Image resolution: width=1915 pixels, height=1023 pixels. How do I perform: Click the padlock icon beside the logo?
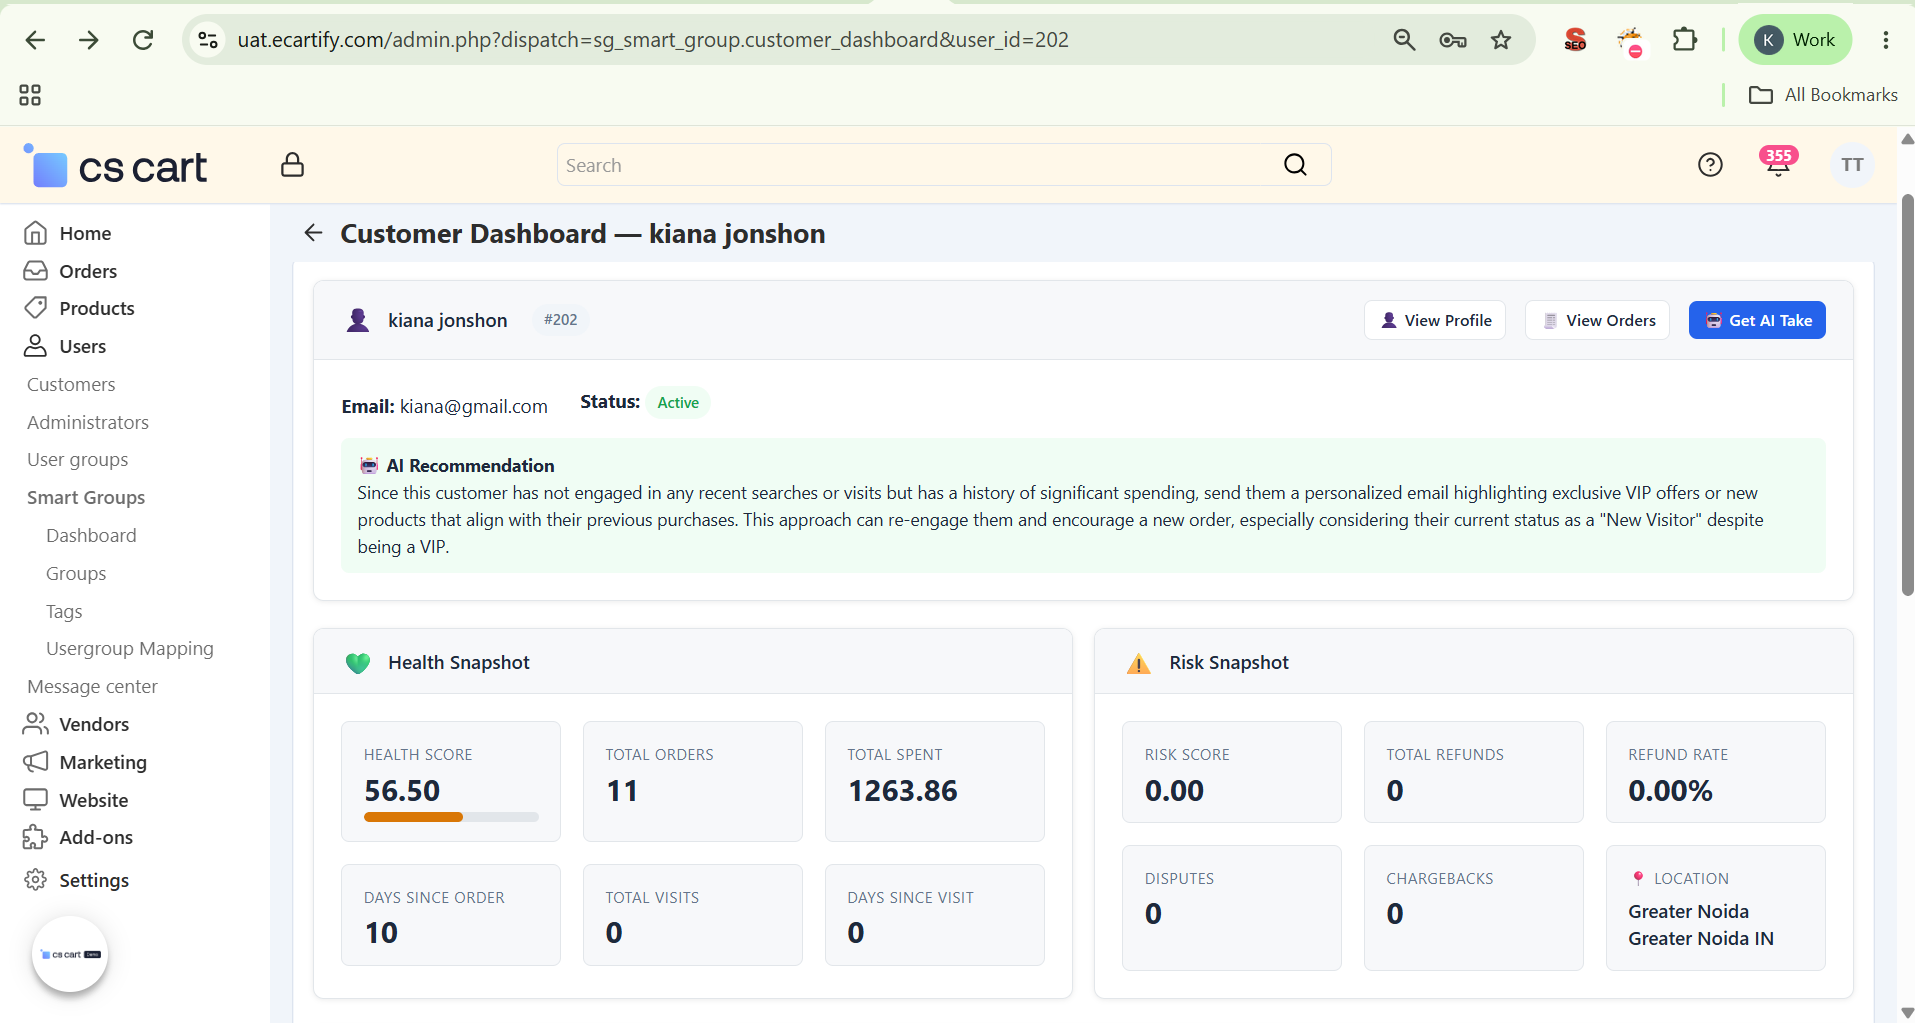pos(292,165)
